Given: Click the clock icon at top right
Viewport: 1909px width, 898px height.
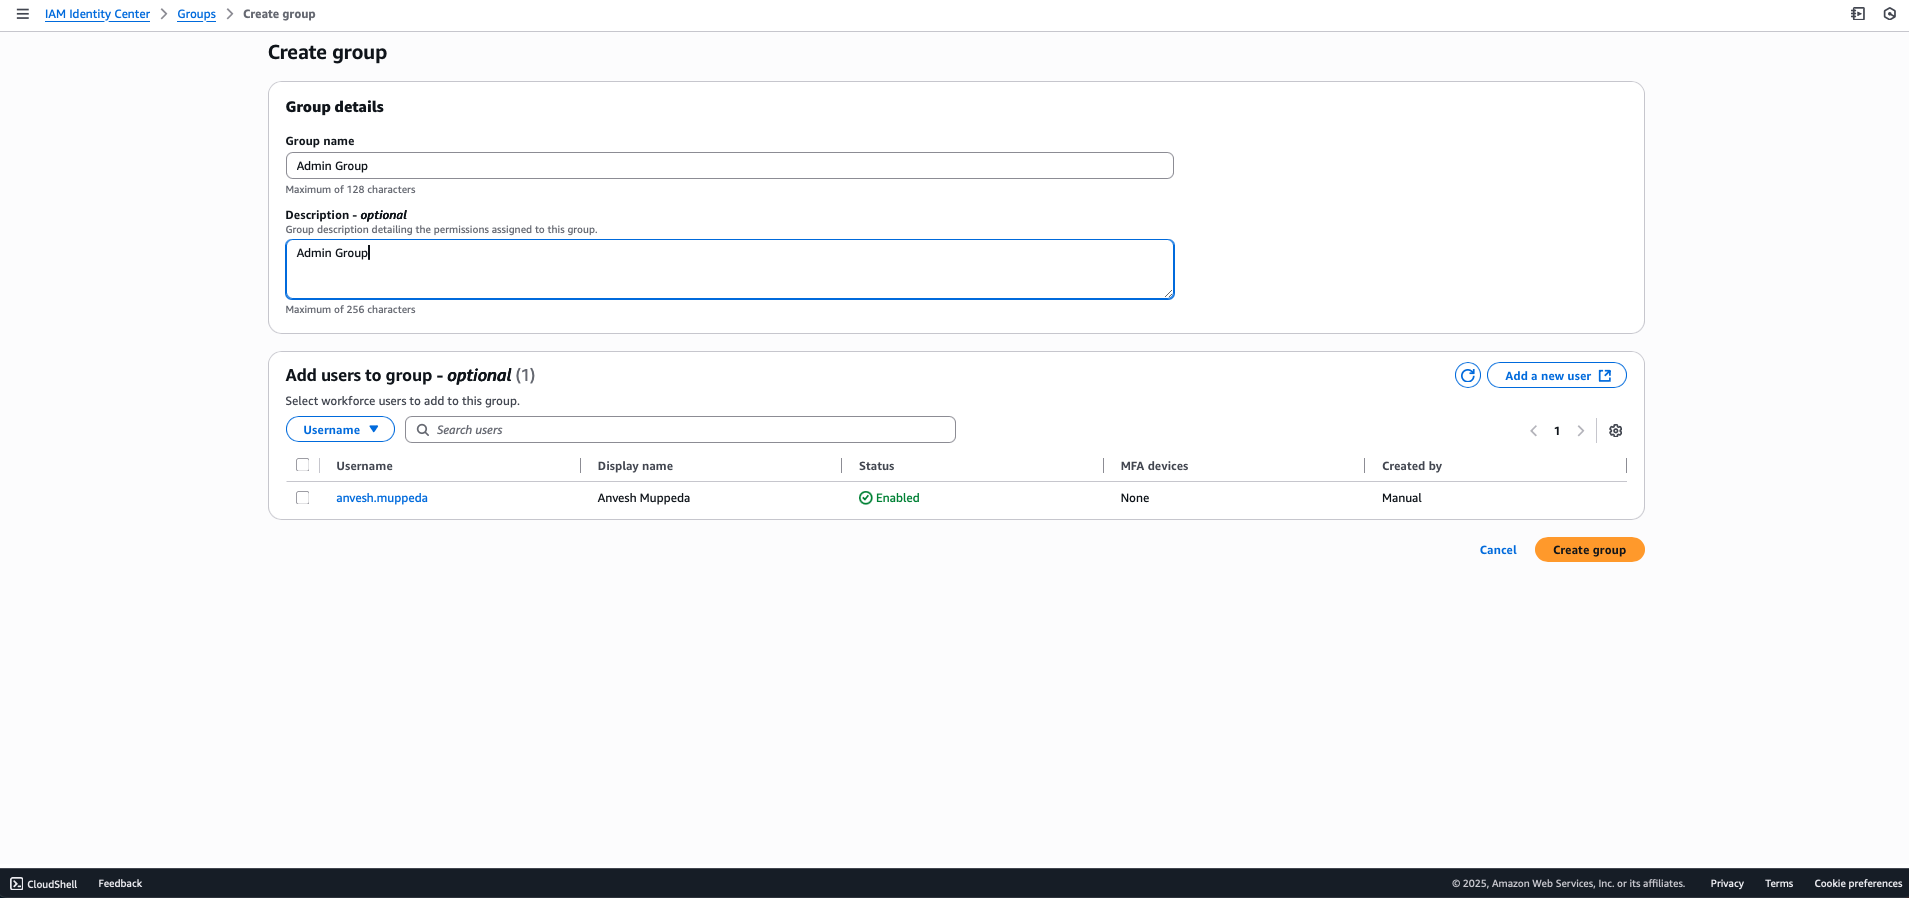Looking at the screenshot, I should (1889, 14).
